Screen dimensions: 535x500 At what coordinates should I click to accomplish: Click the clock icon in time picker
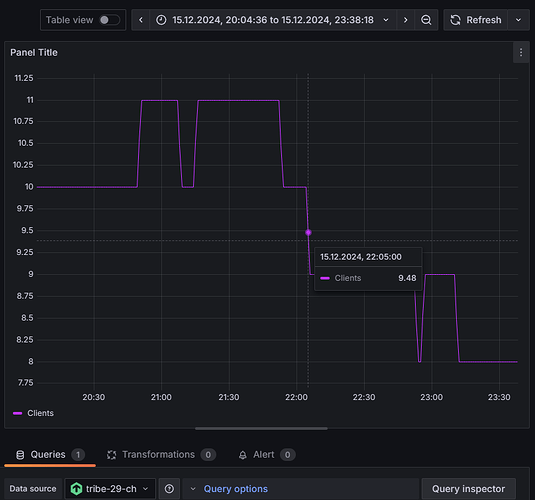pos(161,20)
